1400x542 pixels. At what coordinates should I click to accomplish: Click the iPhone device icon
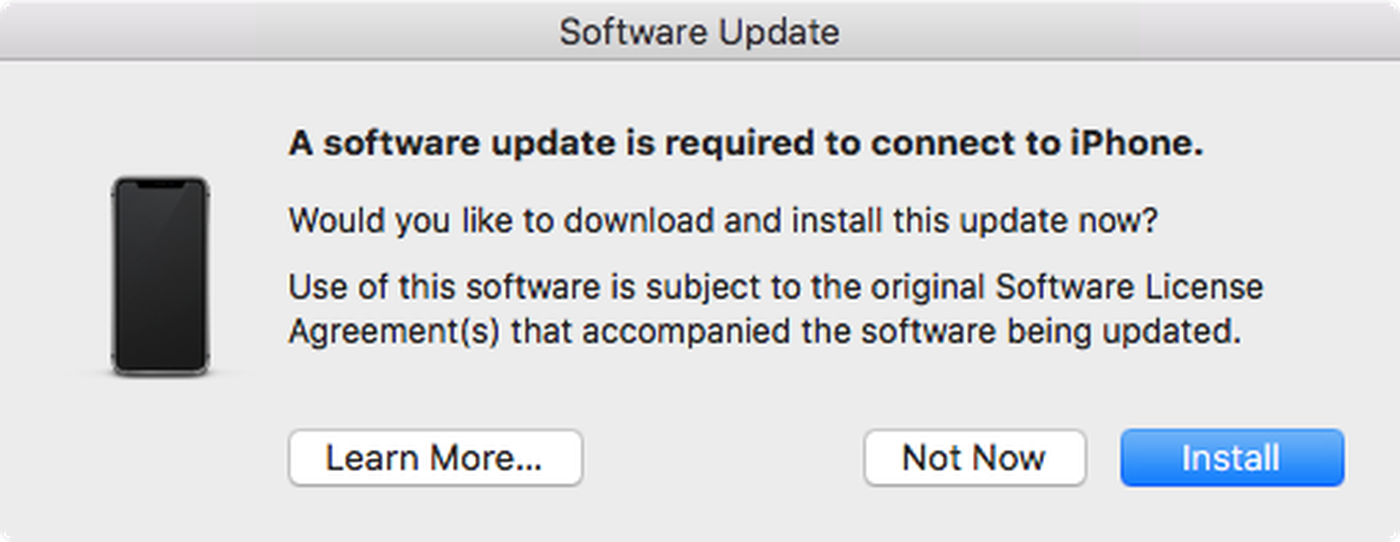[160, 276]
